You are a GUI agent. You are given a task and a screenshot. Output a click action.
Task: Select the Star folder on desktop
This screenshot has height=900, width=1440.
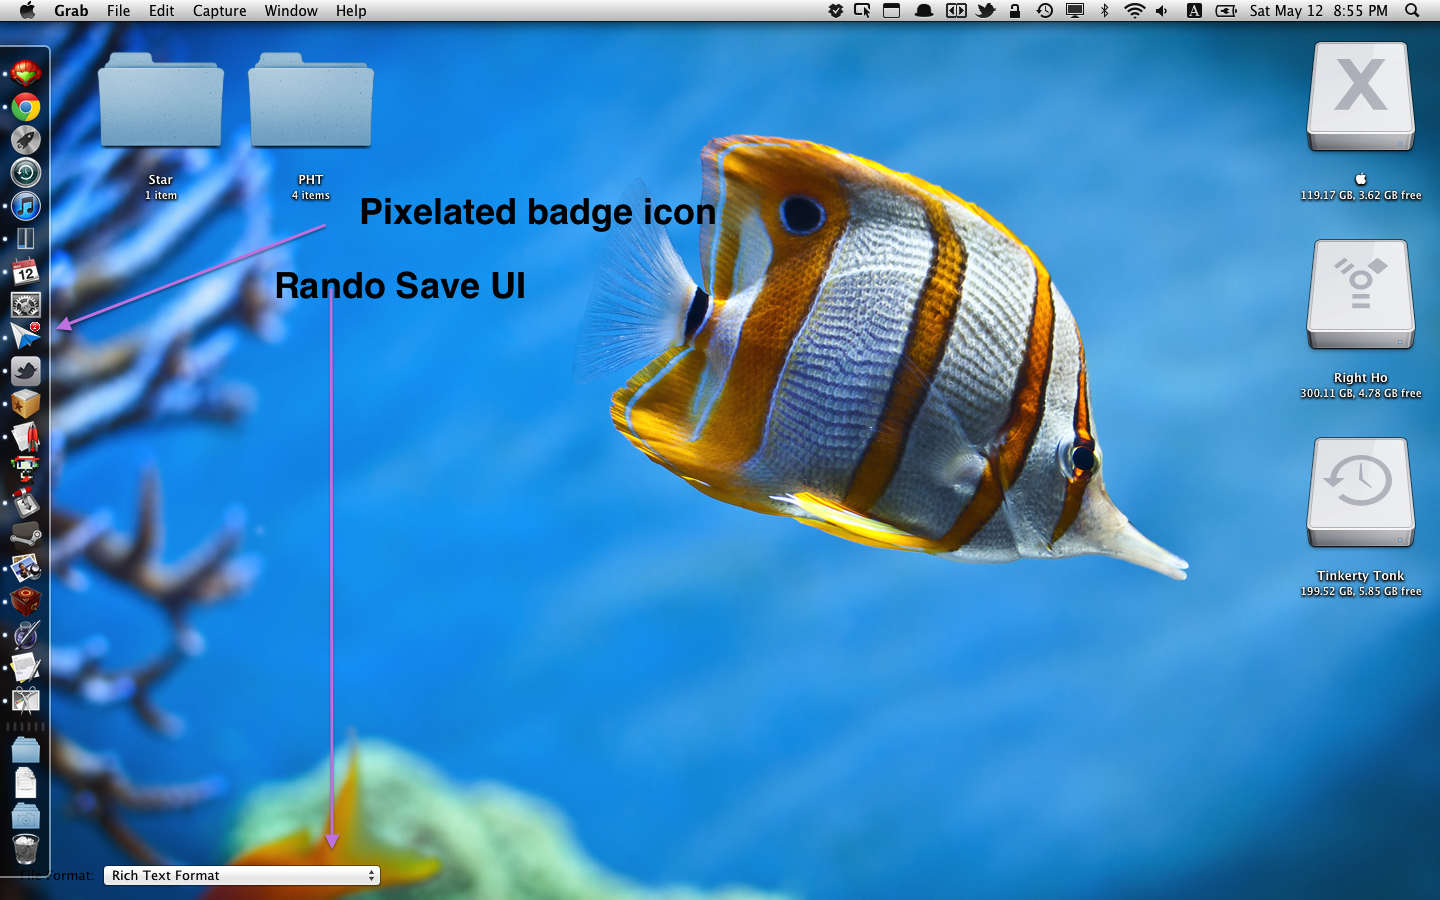coord(161,101)
